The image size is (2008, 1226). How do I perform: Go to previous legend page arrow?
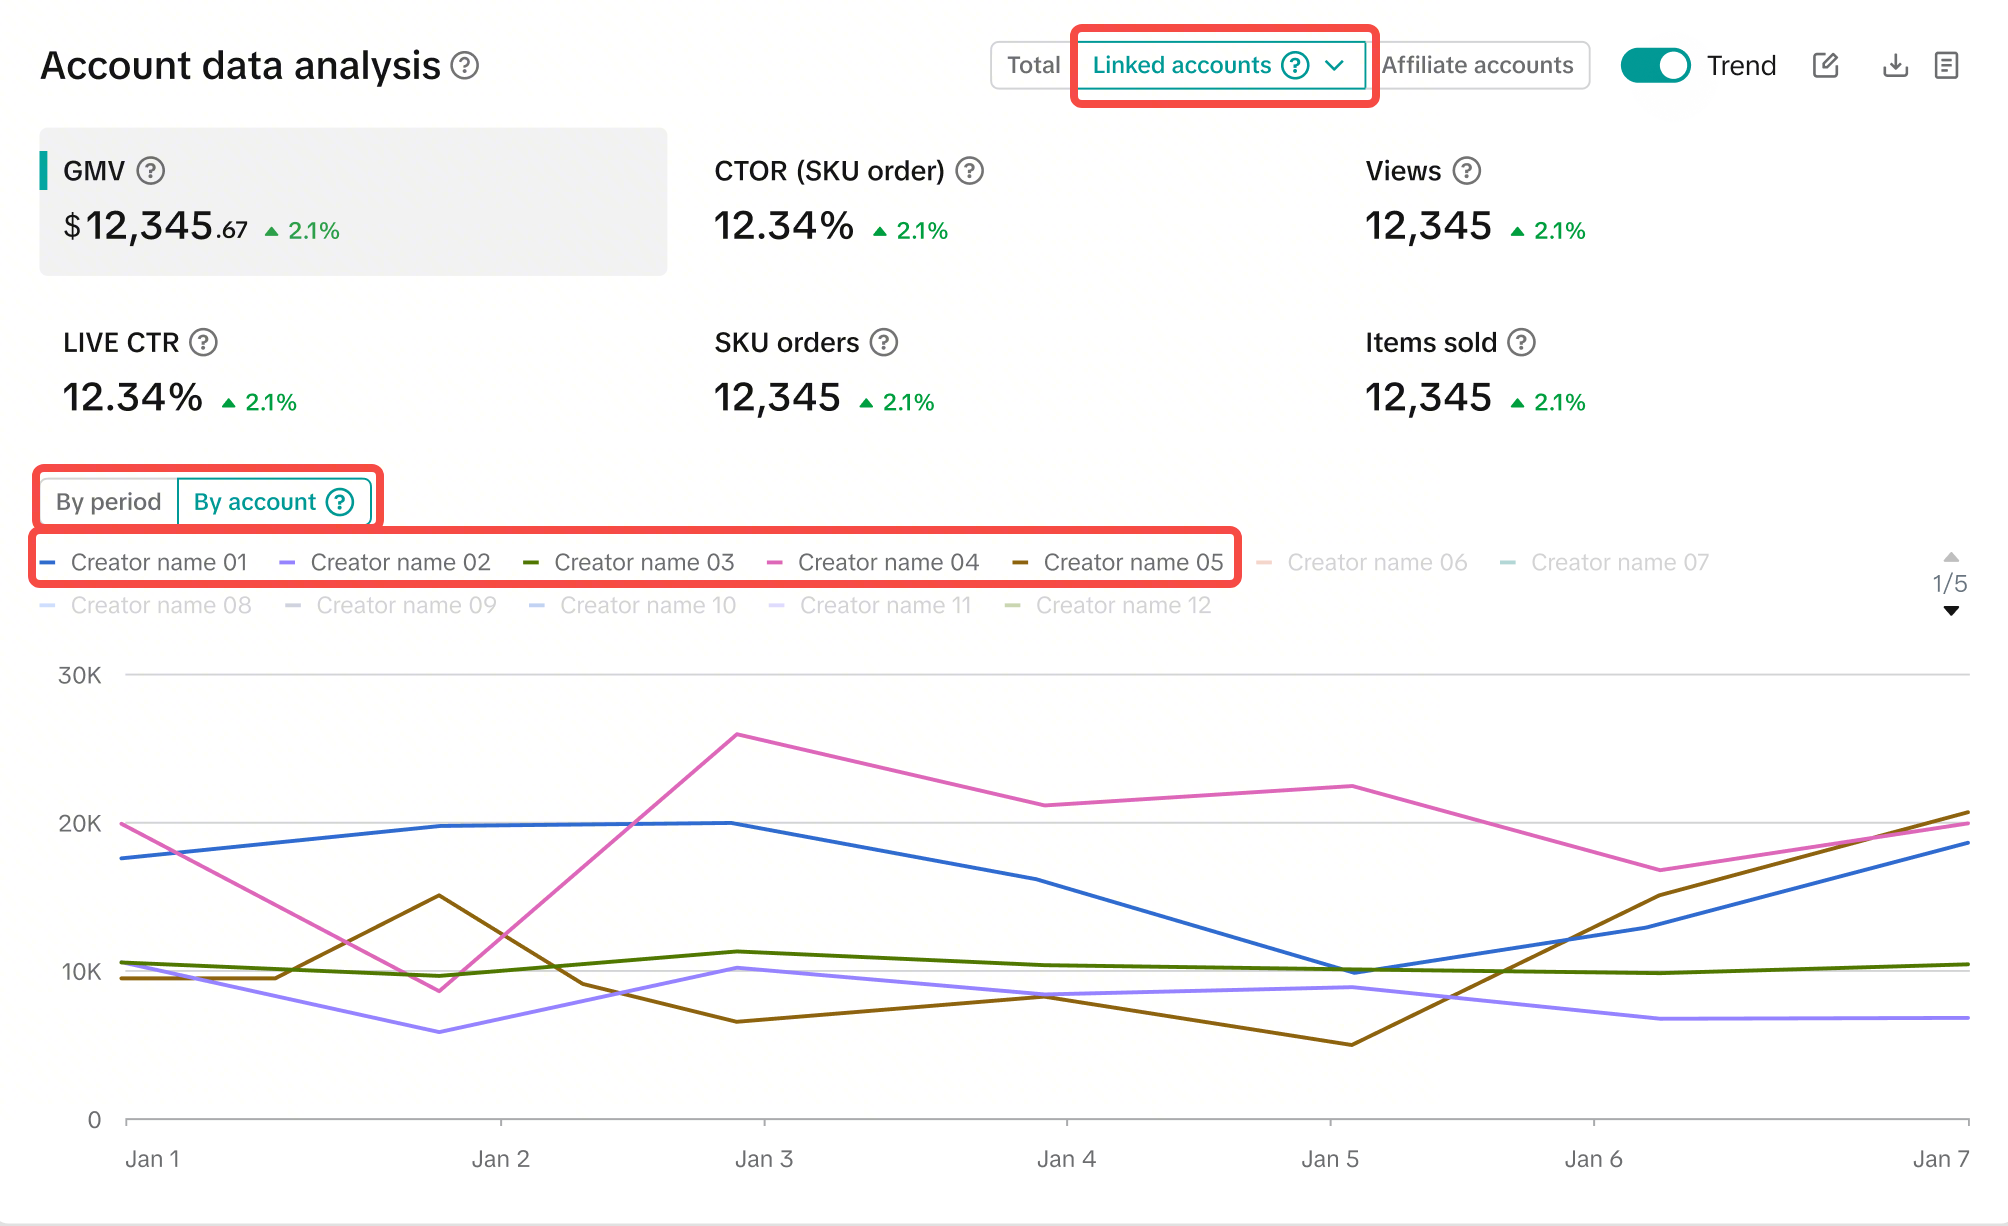point(1950,557)
